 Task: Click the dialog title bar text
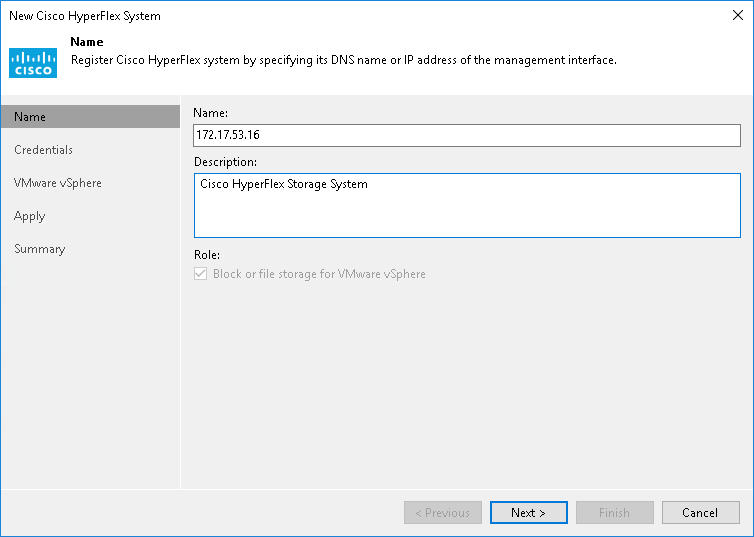click(84, 16)
